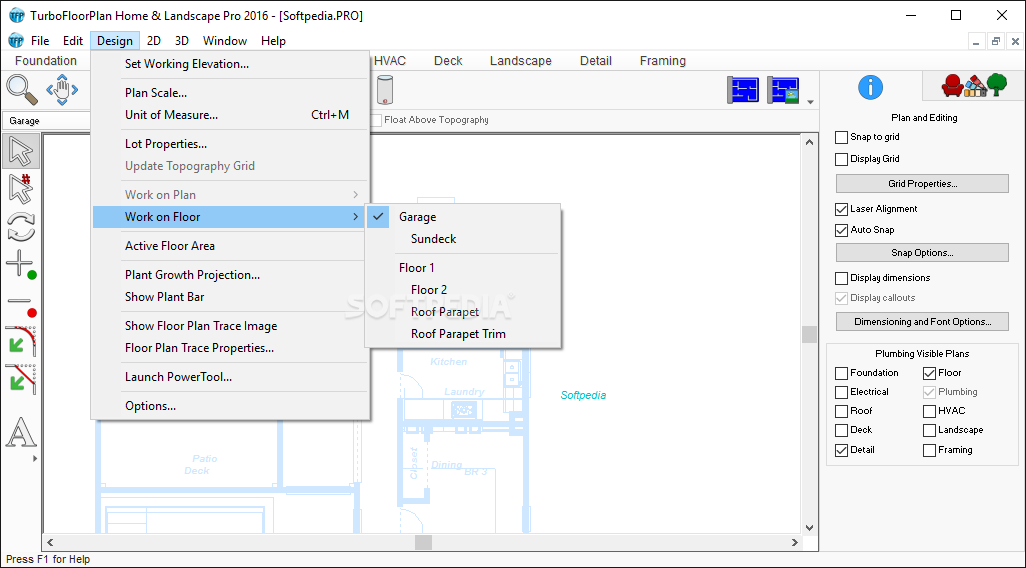
Task: Check Electrical visible plan
Action: click(841, 393)
